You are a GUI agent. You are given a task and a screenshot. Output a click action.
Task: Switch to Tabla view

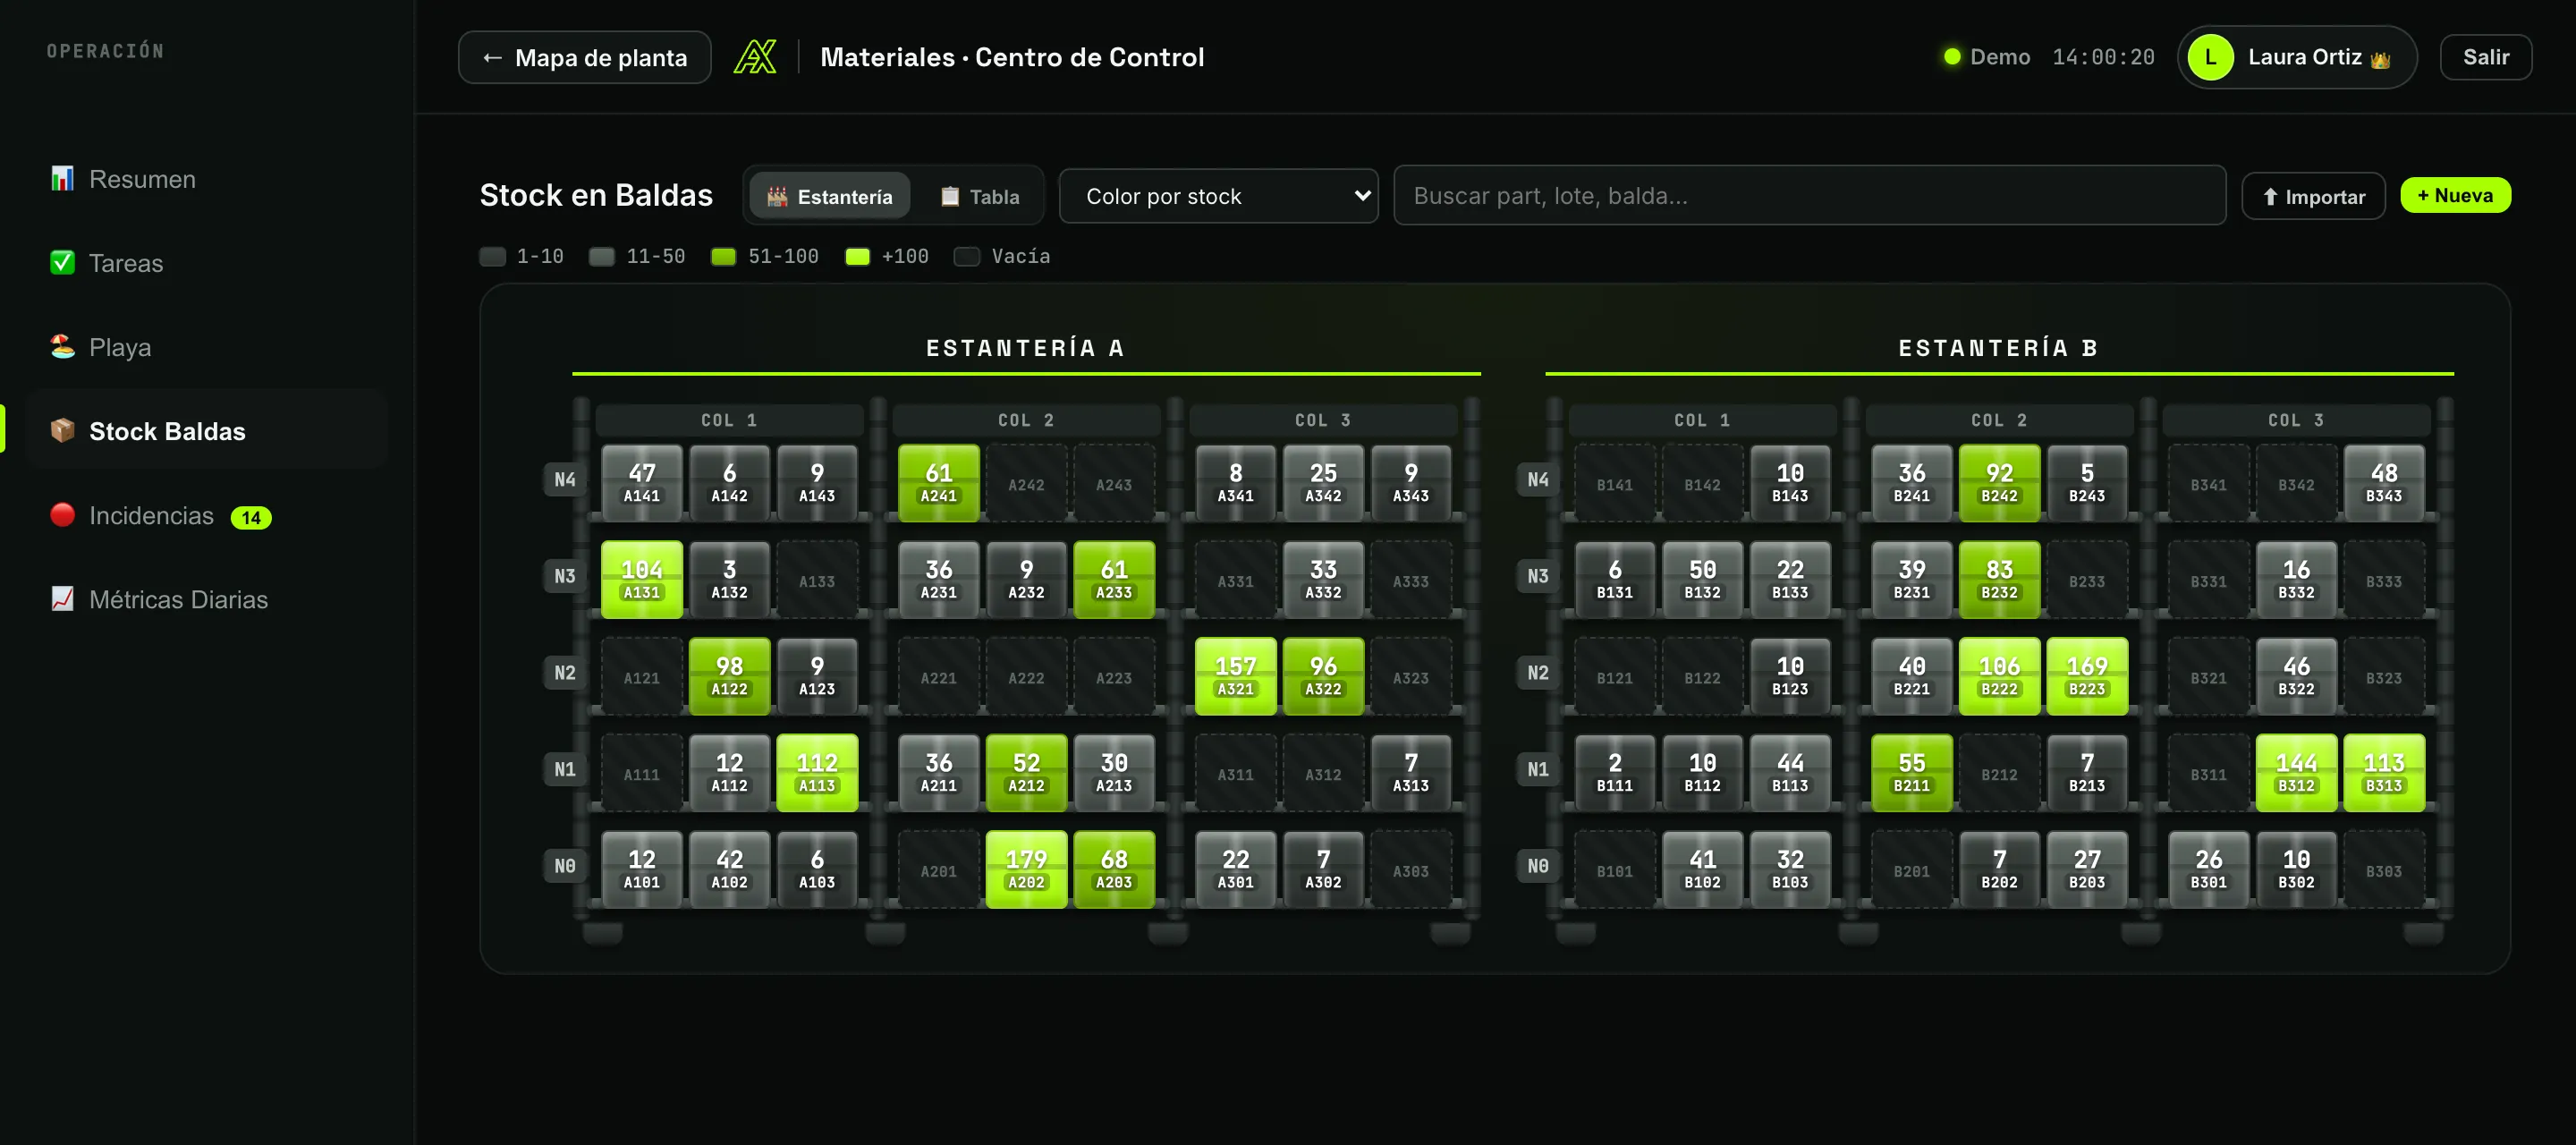(x=980, y=196)
